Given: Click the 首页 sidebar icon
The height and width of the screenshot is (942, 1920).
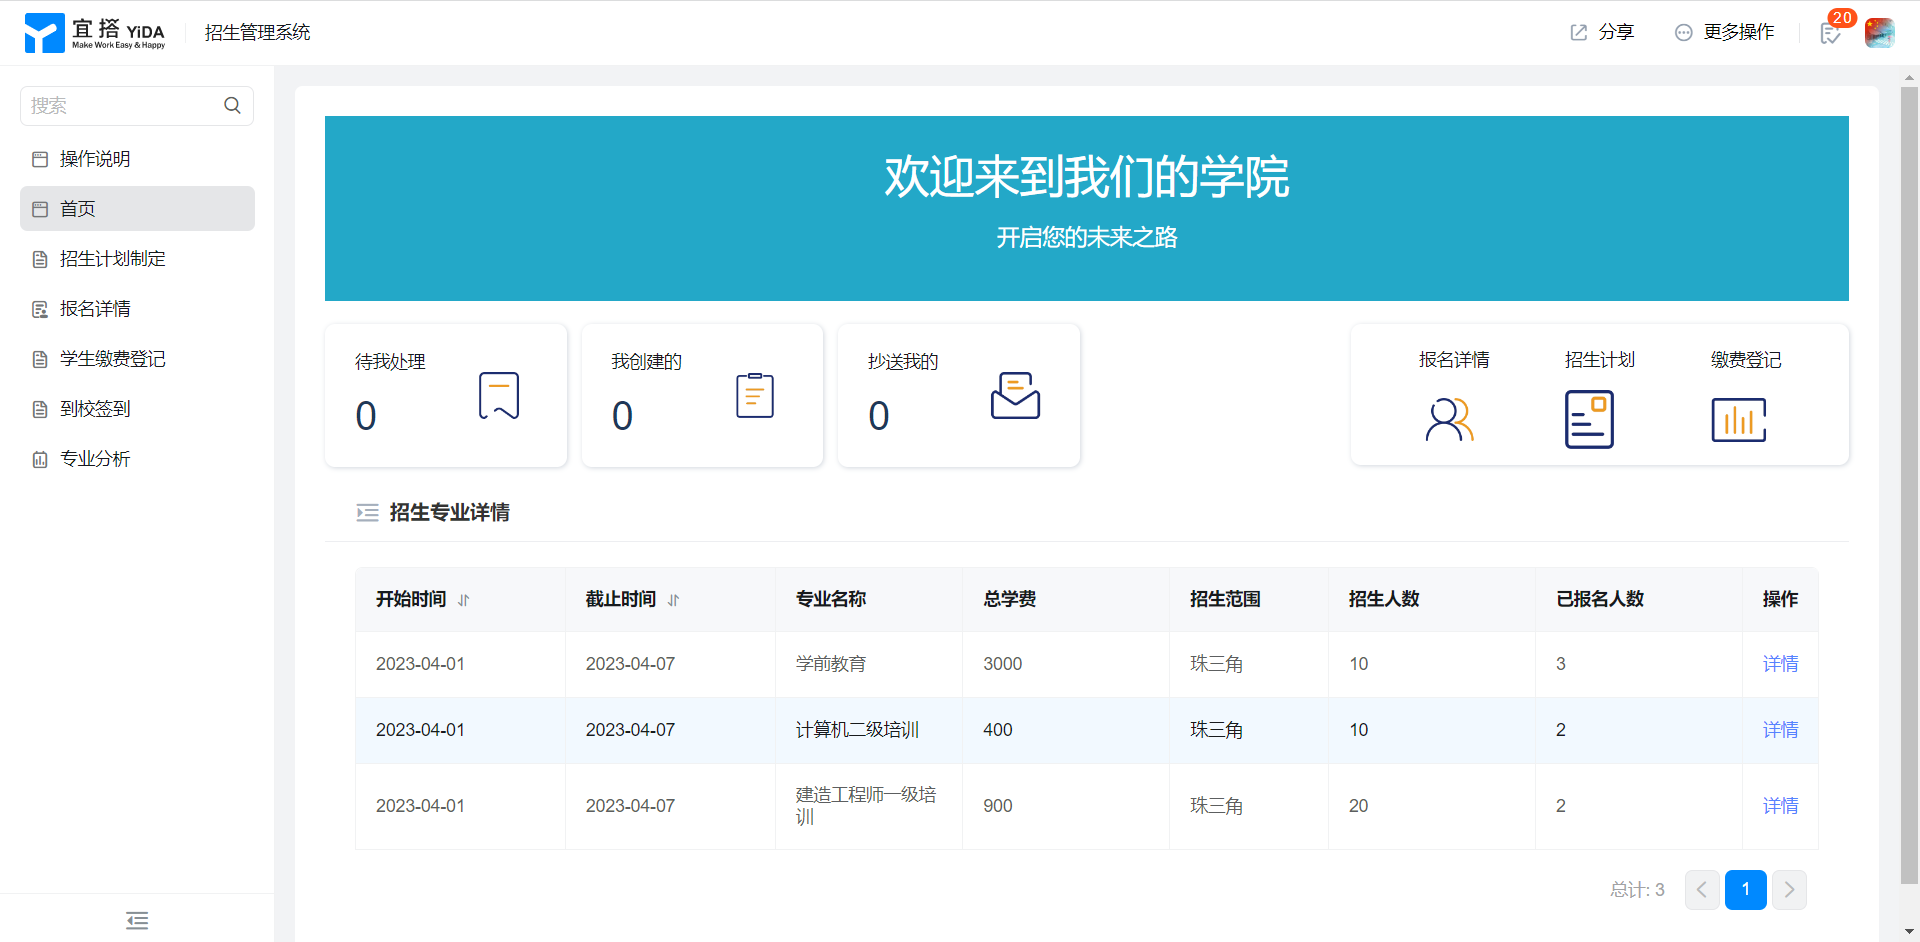Looking at the screenshot, I should coord(40,209).
